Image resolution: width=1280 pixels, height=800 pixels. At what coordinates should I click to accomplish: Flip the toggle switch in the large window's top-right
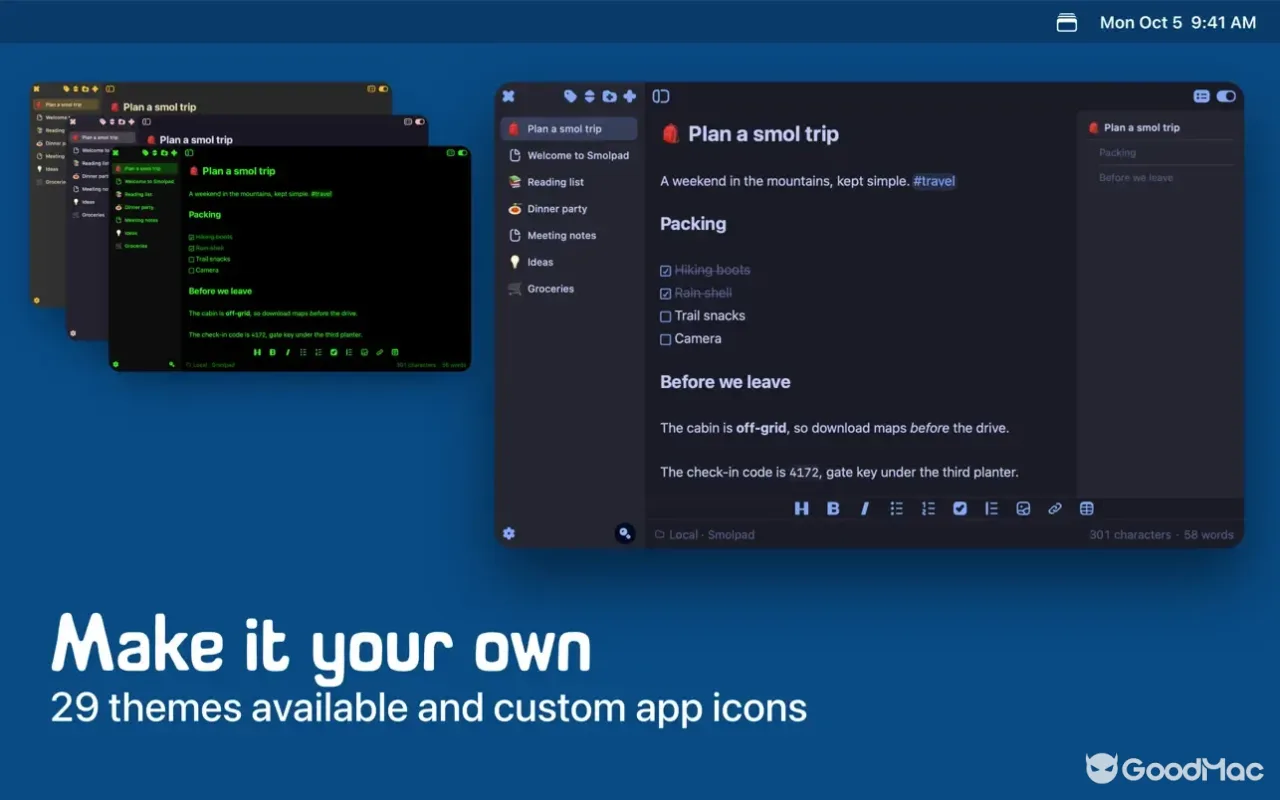point(1226,96)
